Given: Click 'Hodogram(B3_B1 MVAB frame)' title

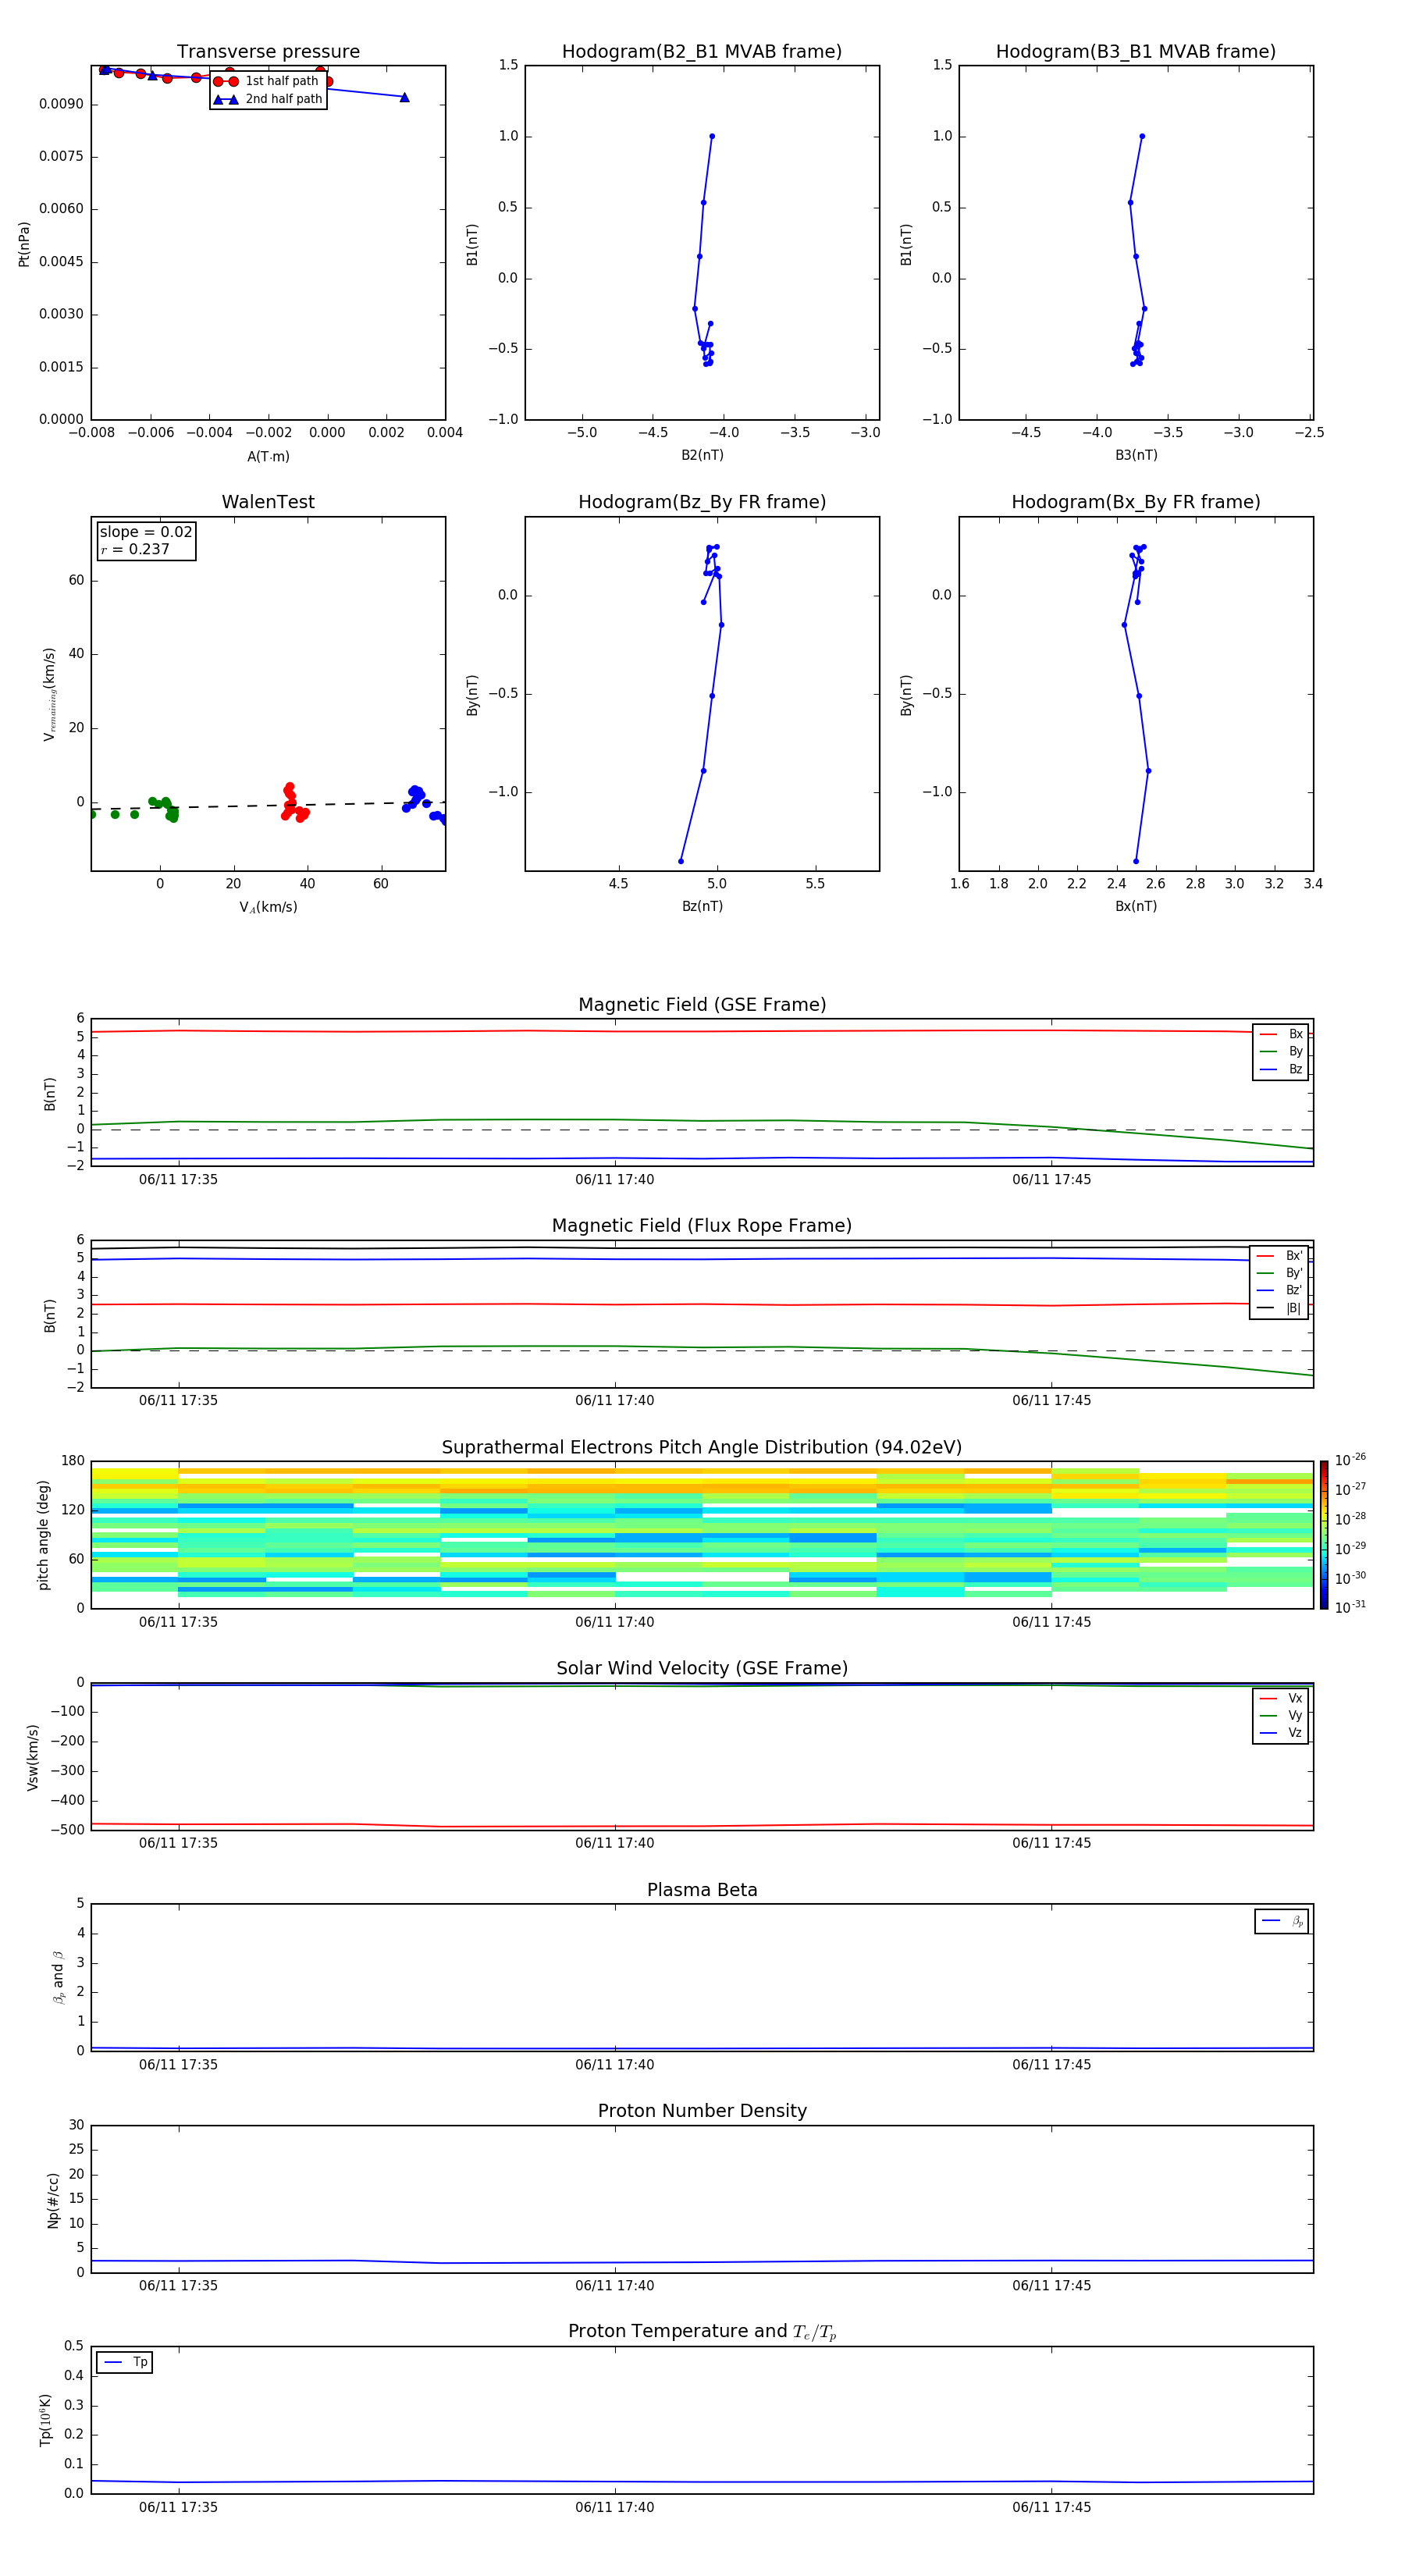Looking at the screenshot, I should pyautogui.click(x=1136, y=52).
